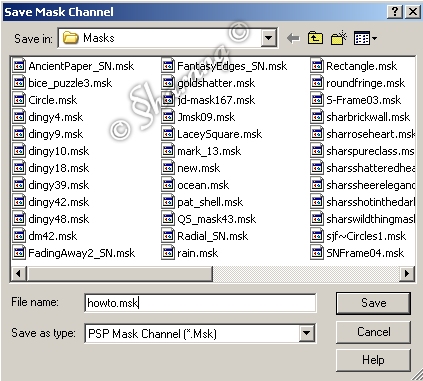This screenshot has width=423, height=381.
Task: Create a new folder icon
Action: coord(339,38)
